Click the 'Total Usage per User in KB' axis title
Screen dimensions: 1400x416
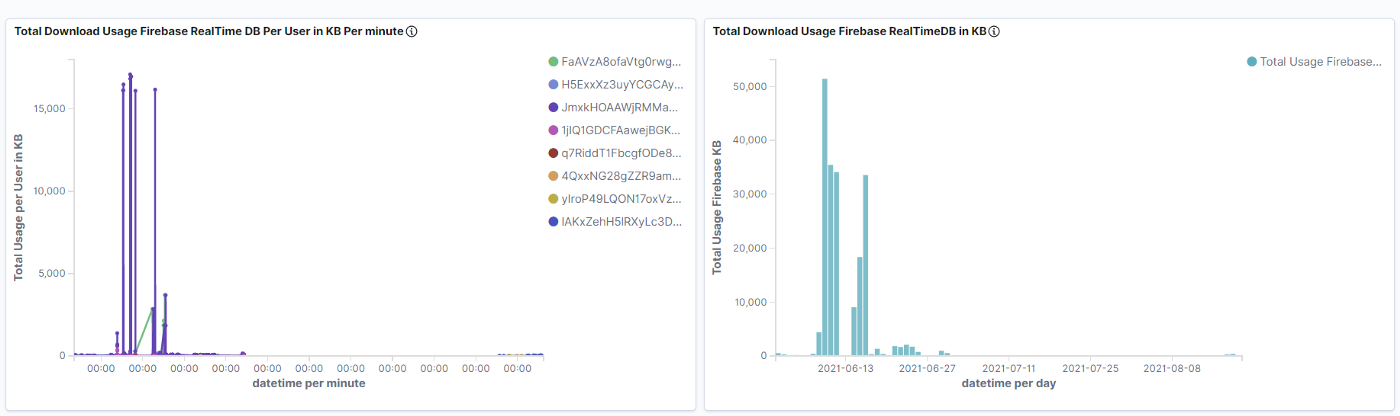point(19,206)
